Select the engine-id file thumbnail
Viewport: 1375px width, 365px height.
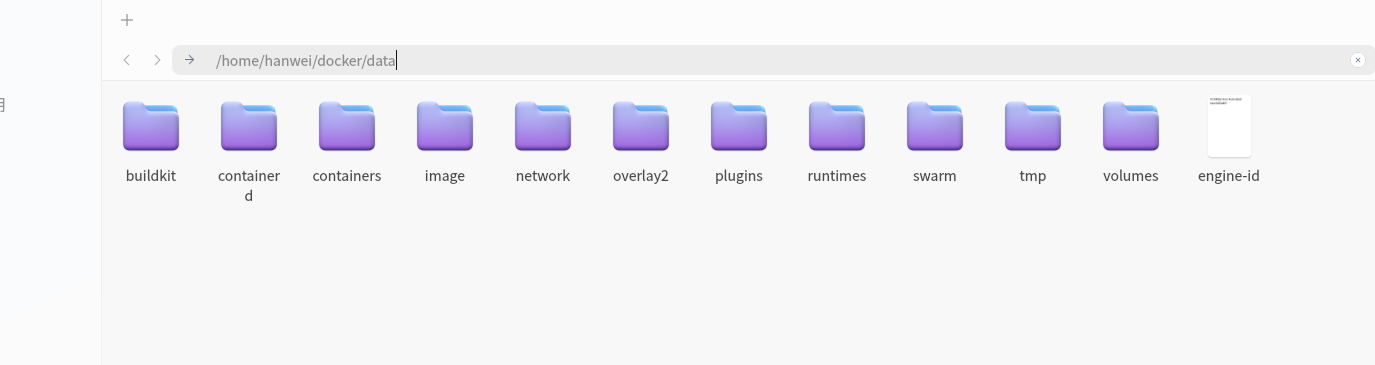coord(1229,126)
